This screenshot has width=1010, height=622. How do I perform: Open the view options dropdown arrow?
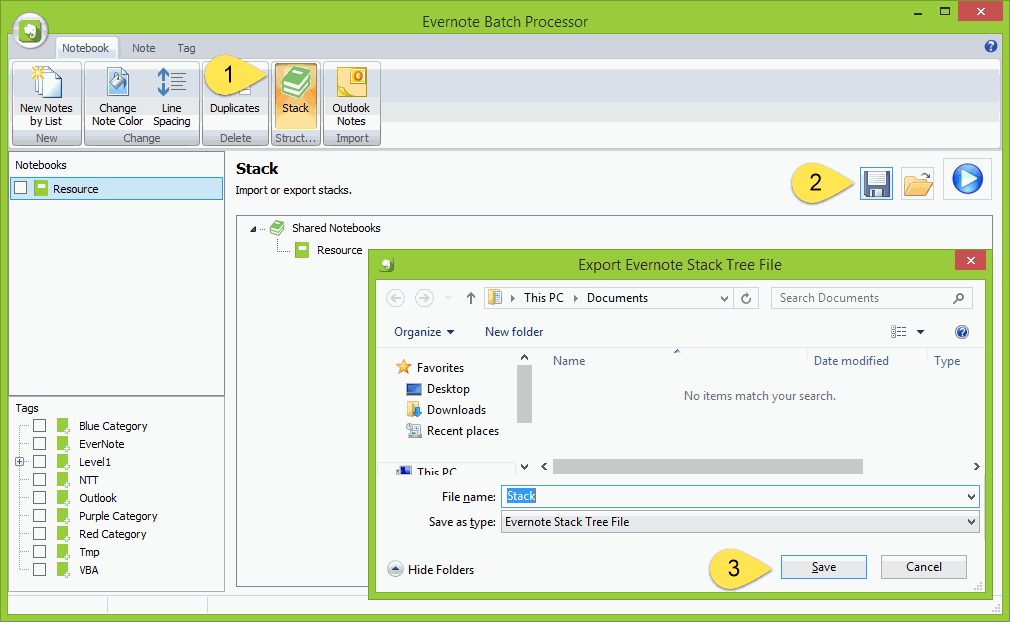pos(920,332)
